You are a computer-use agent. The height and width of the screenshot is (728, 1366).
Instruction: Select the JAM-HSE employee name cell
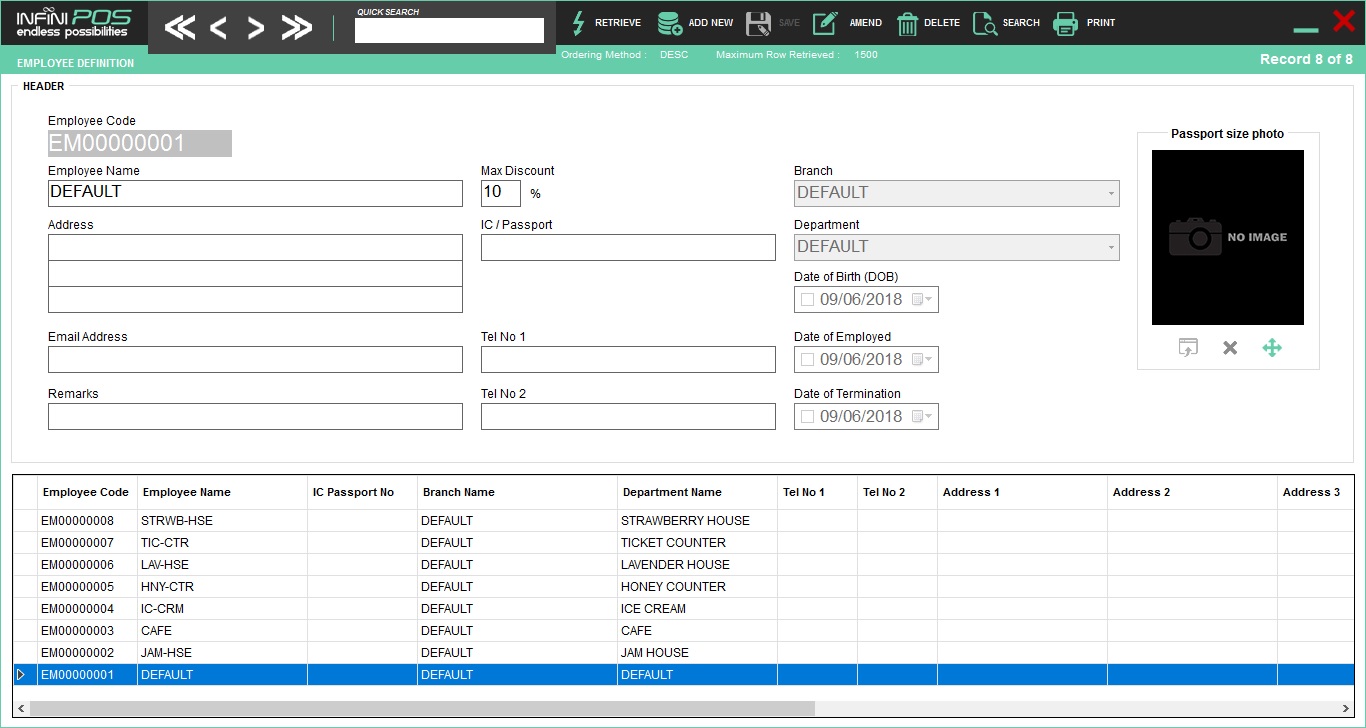coord(222,653)
